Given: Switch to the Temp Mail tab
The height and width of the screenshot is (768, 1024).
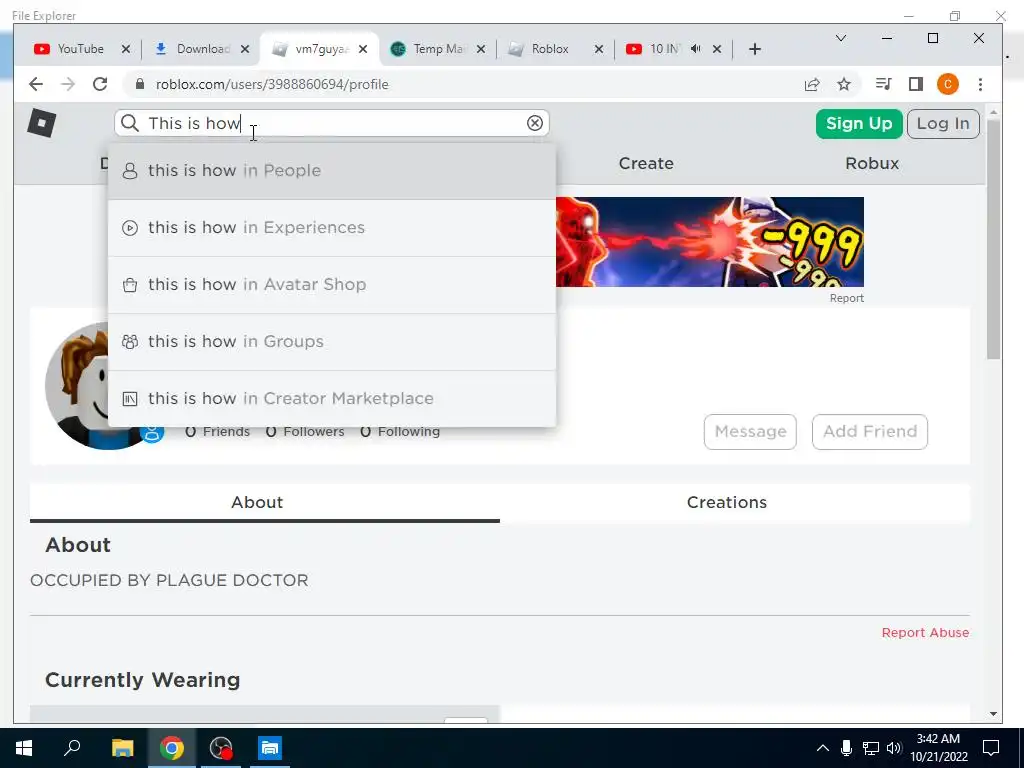Looking at the screenshot, I should (x=436, y=49).
